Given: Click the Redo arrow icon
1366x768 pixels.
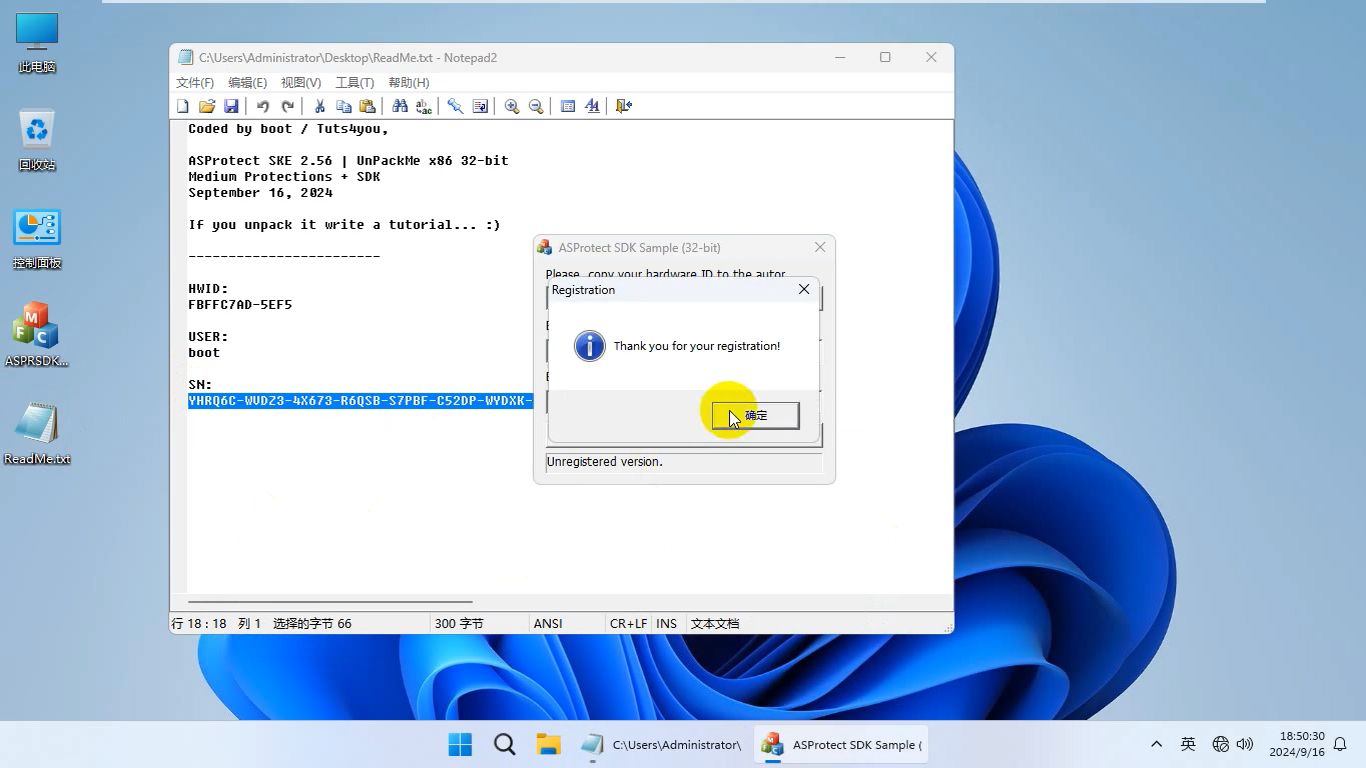Looking at the screenshot, I should point(288,106).
